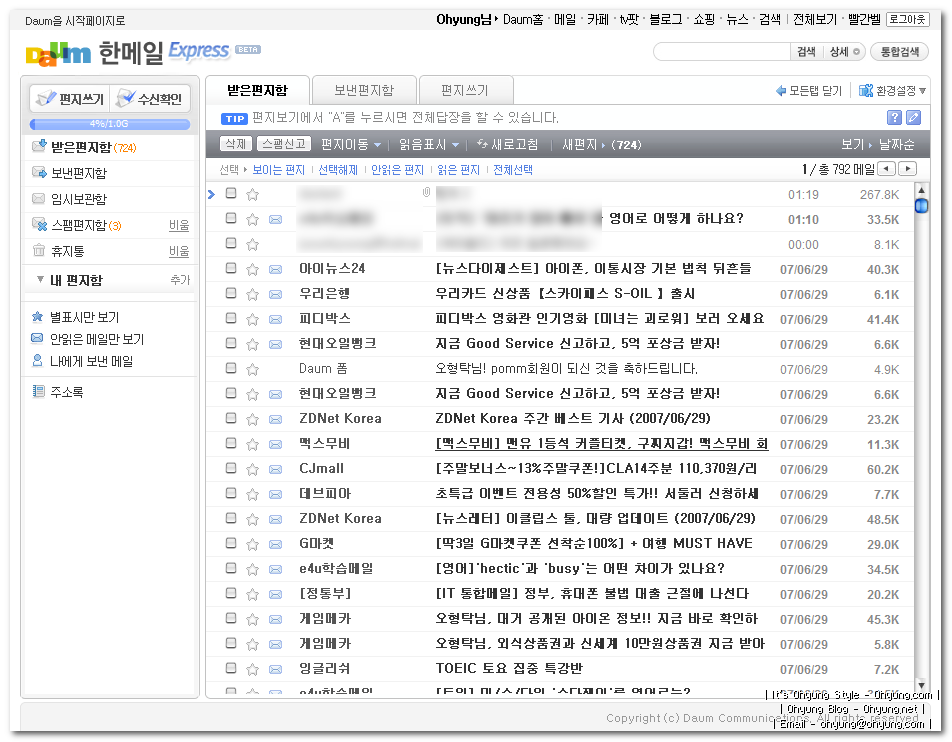Star the G마켓 email

[253, 543]
